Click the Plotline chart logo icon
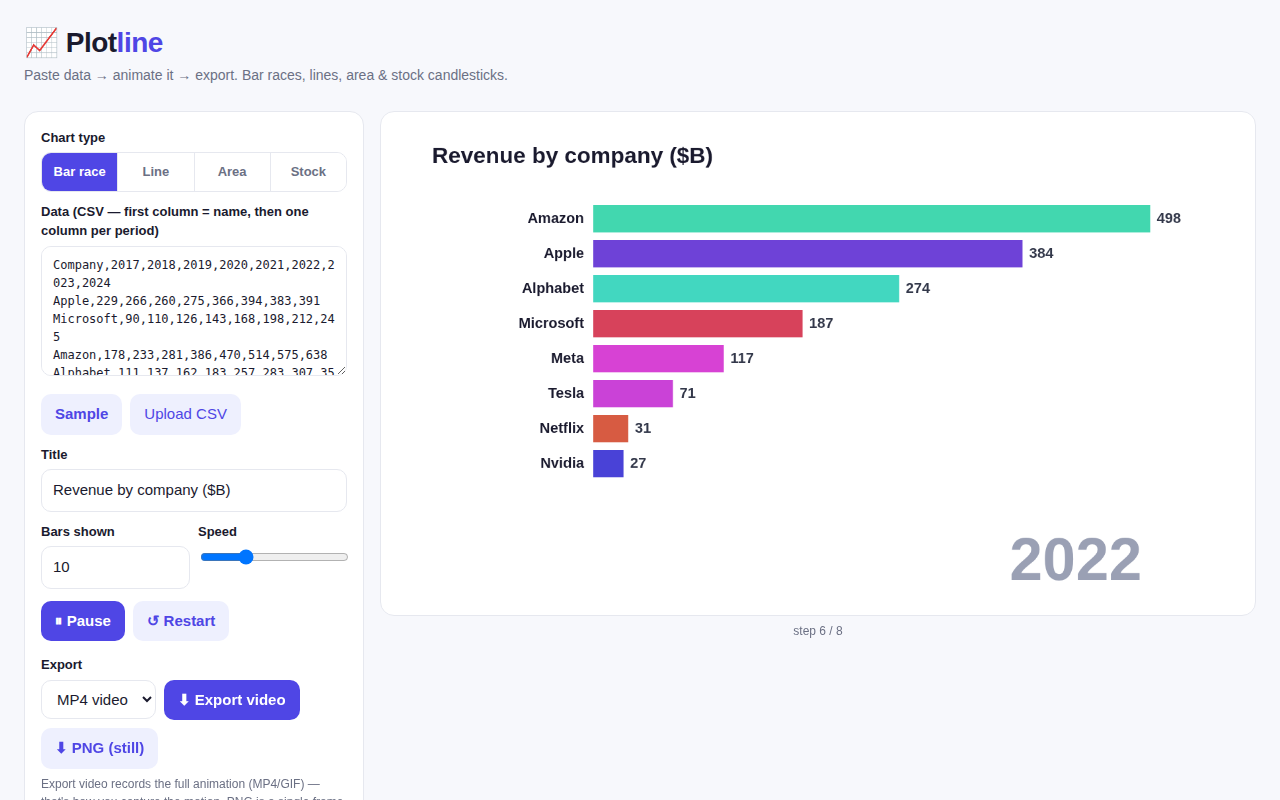 [x=41, y=43]
